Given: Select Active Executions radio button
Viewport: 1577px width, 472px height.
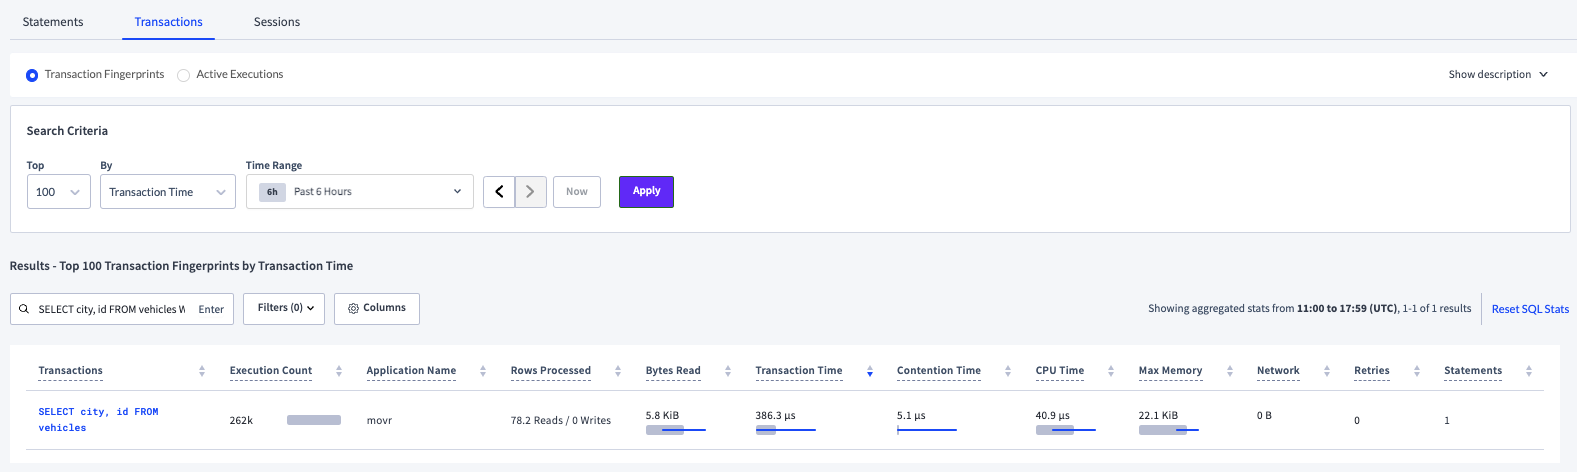Looking at the screenshot, I should (x=184, y=75).
